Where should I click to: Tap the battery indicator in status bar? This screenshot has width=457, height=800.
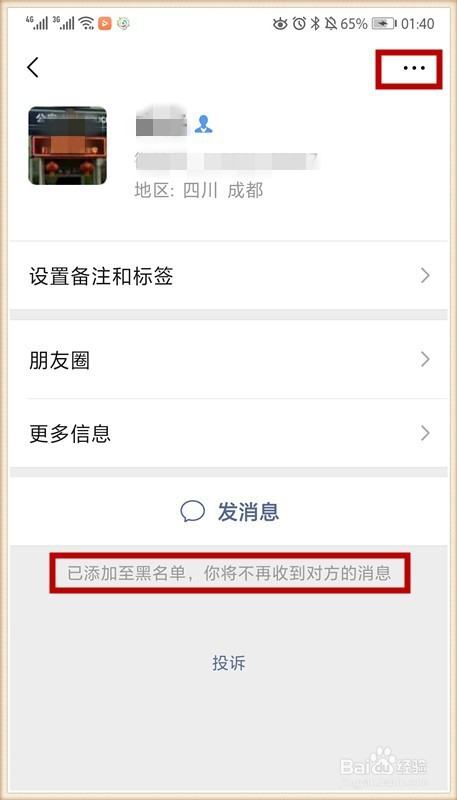(x=383, y=23)
